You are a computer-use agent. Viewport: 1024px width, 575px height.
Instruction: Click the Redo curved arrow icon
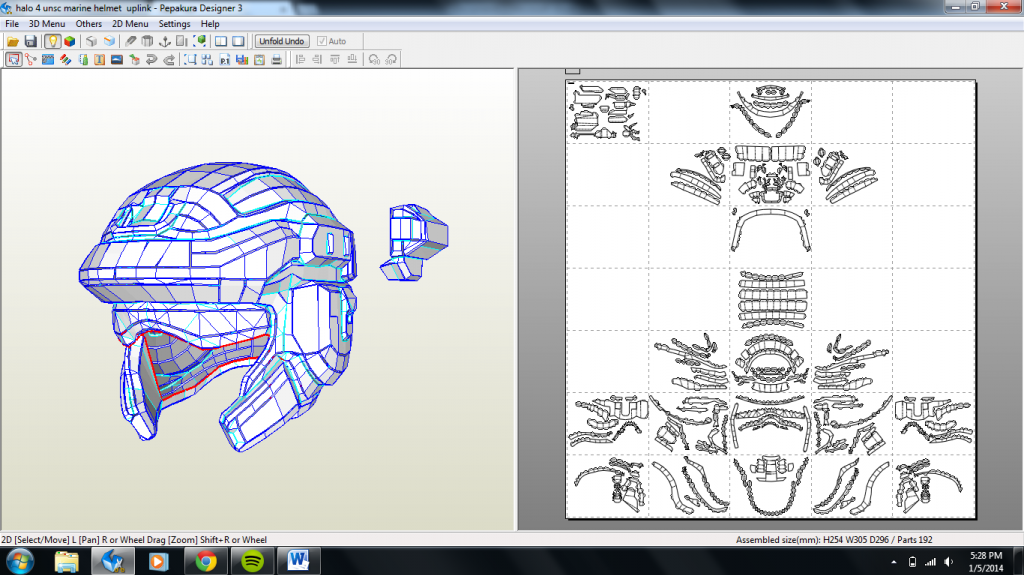169,59
